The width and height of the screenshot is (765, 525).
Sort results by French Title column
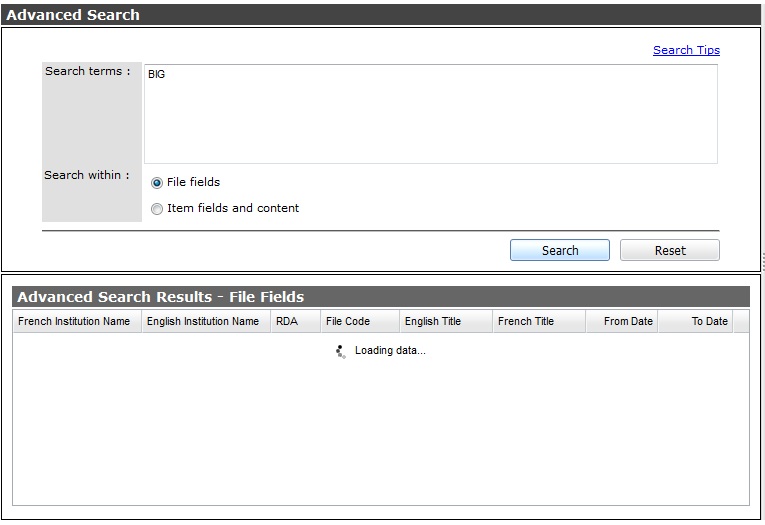(526, 321)
